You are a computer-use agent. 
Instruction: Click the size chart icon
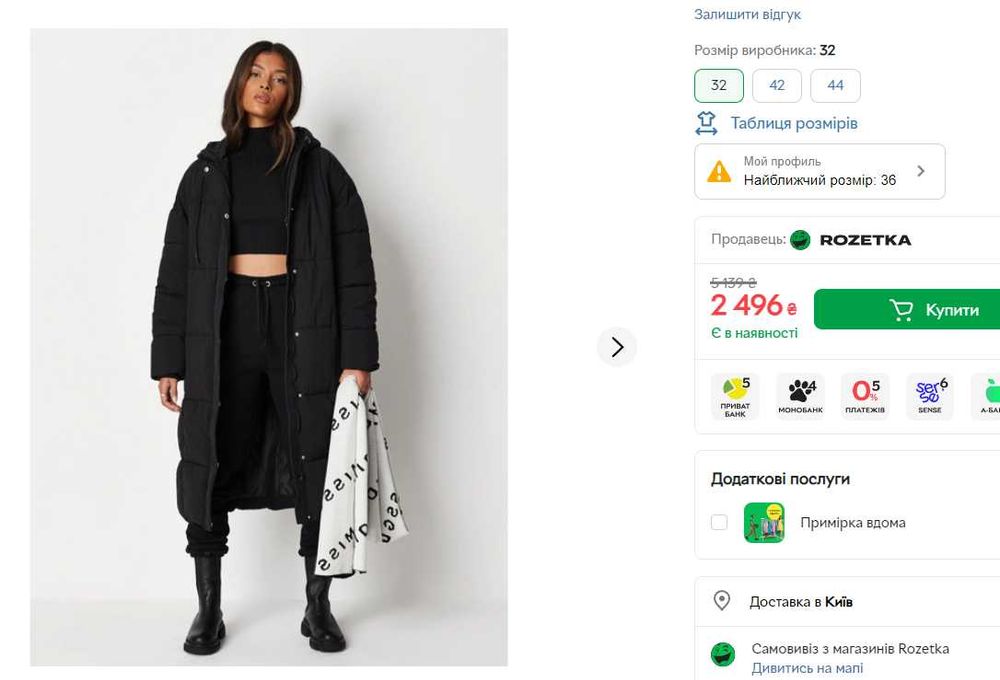707,124
